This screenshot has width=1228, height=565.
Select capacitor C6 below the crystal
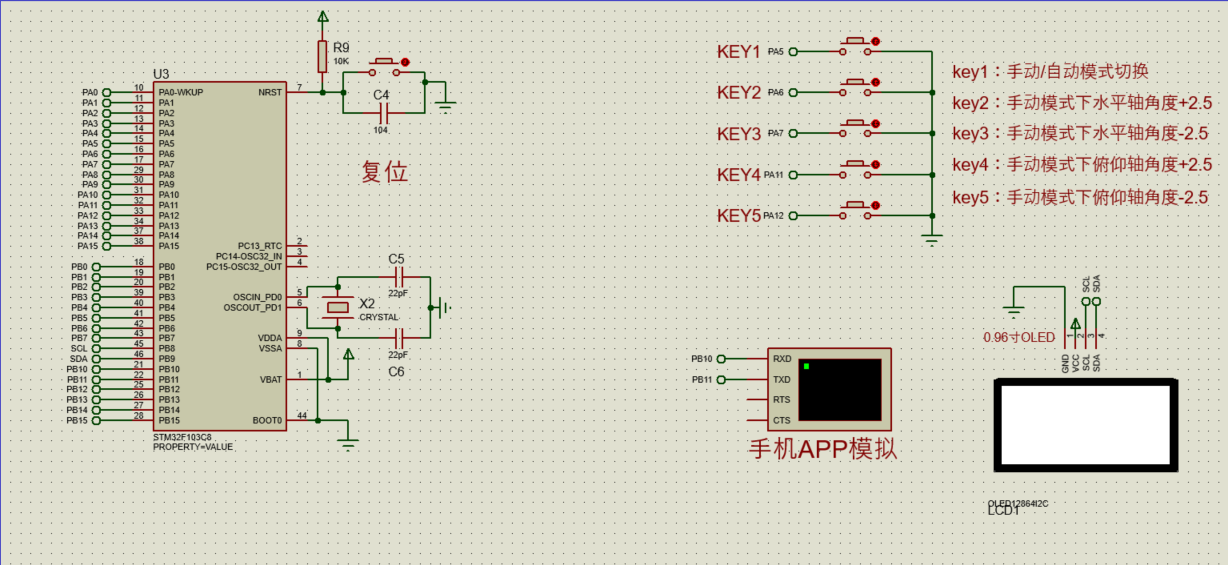(398, 338)
